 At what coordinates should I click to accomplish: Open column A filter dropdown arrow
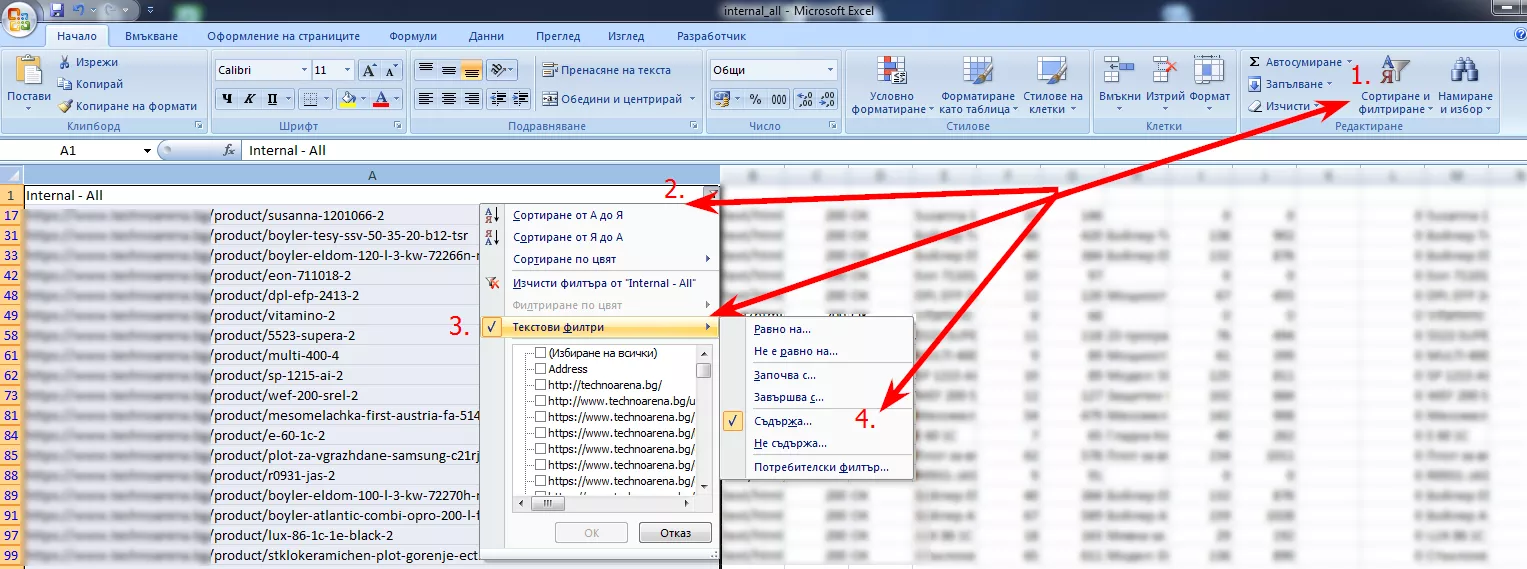(710, 195)
